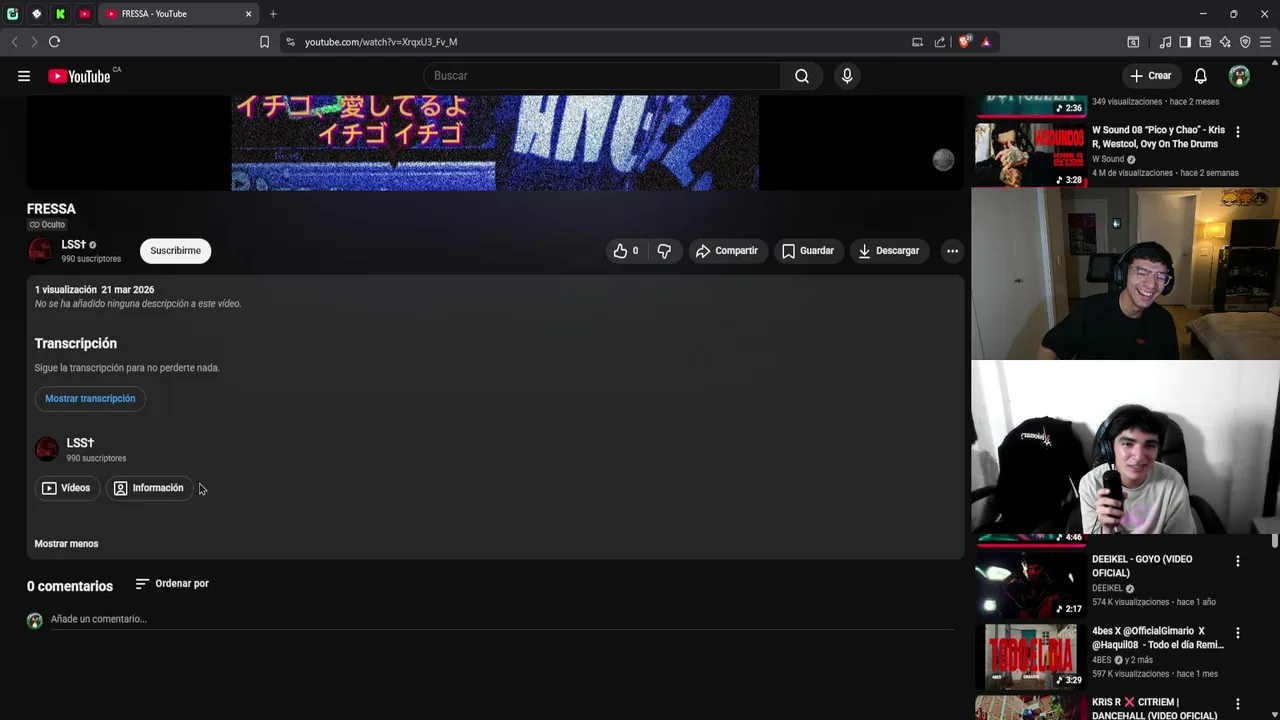Open options for KRIS R CITRIEM video
The width and height of the screenshot is (1280, 720).
[x=1238, y=704]
